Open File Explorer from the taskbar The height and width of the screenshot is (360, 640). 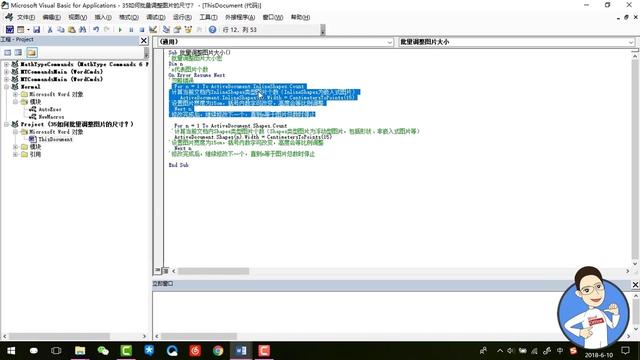click(x=80, y=351)
